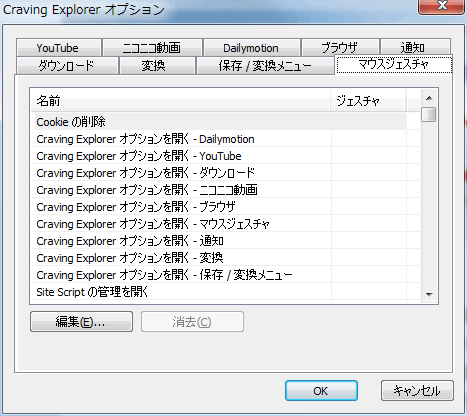Go to the ブラウザ tab
The height and width of the screenshot is (416, 467).
click(340, 48)
